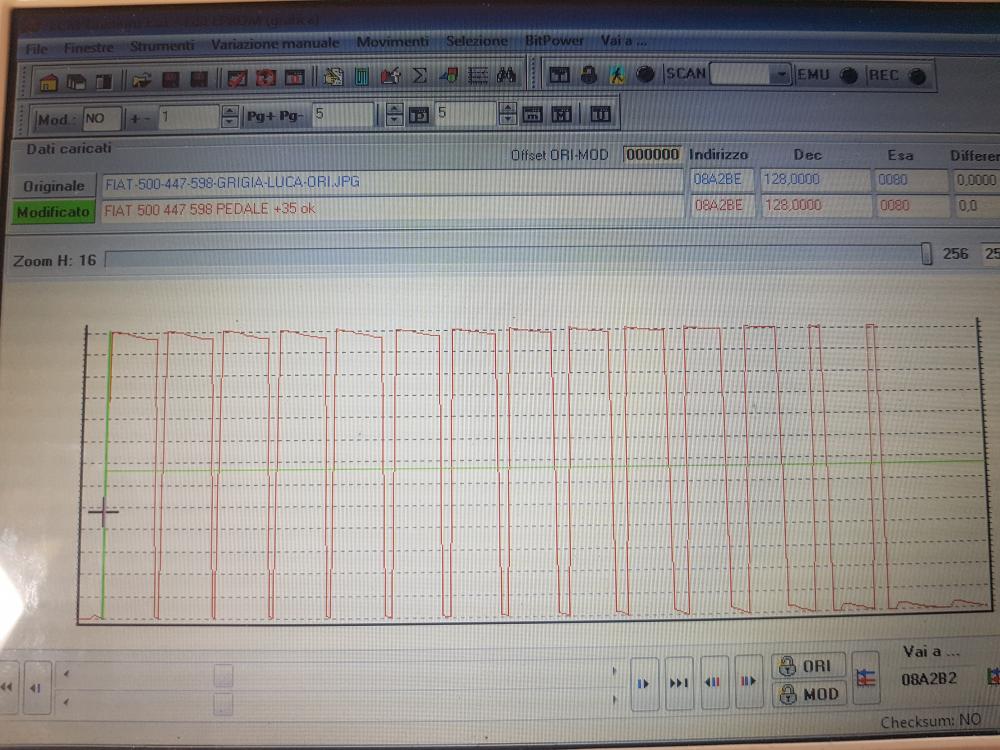
Task: Click the skip-to-end arrow icon
Action: 678,683
